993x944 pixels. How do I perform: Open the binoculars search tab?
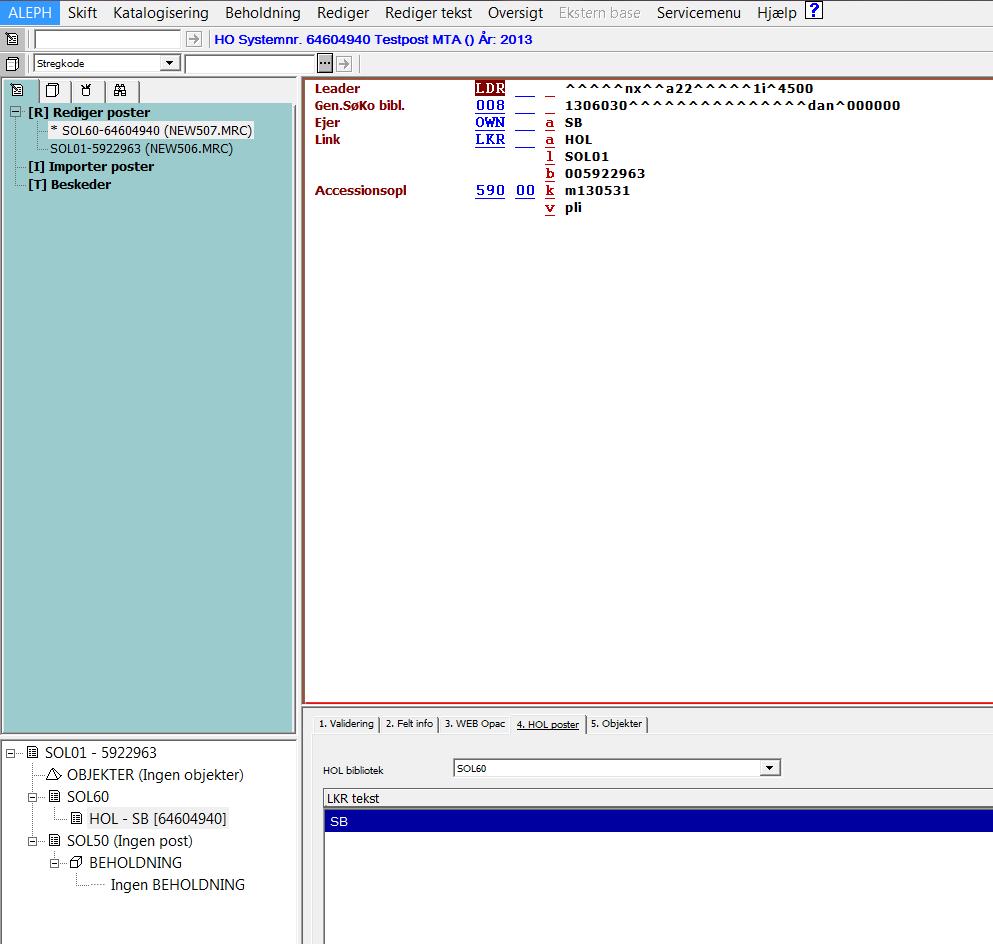(119, 90)
